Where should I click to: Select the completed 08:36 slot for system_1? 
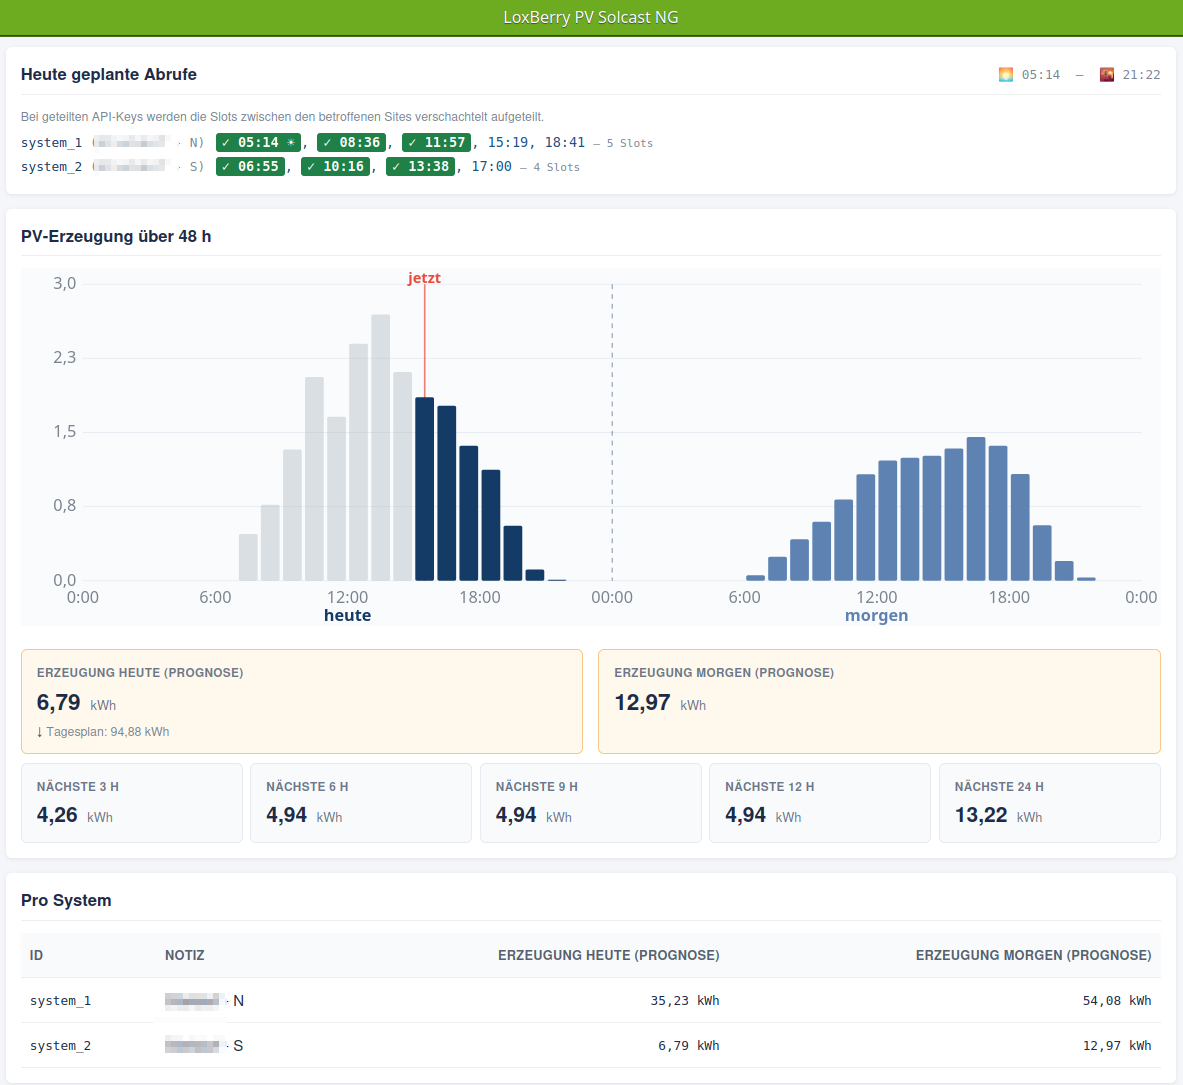coord(352,143)
